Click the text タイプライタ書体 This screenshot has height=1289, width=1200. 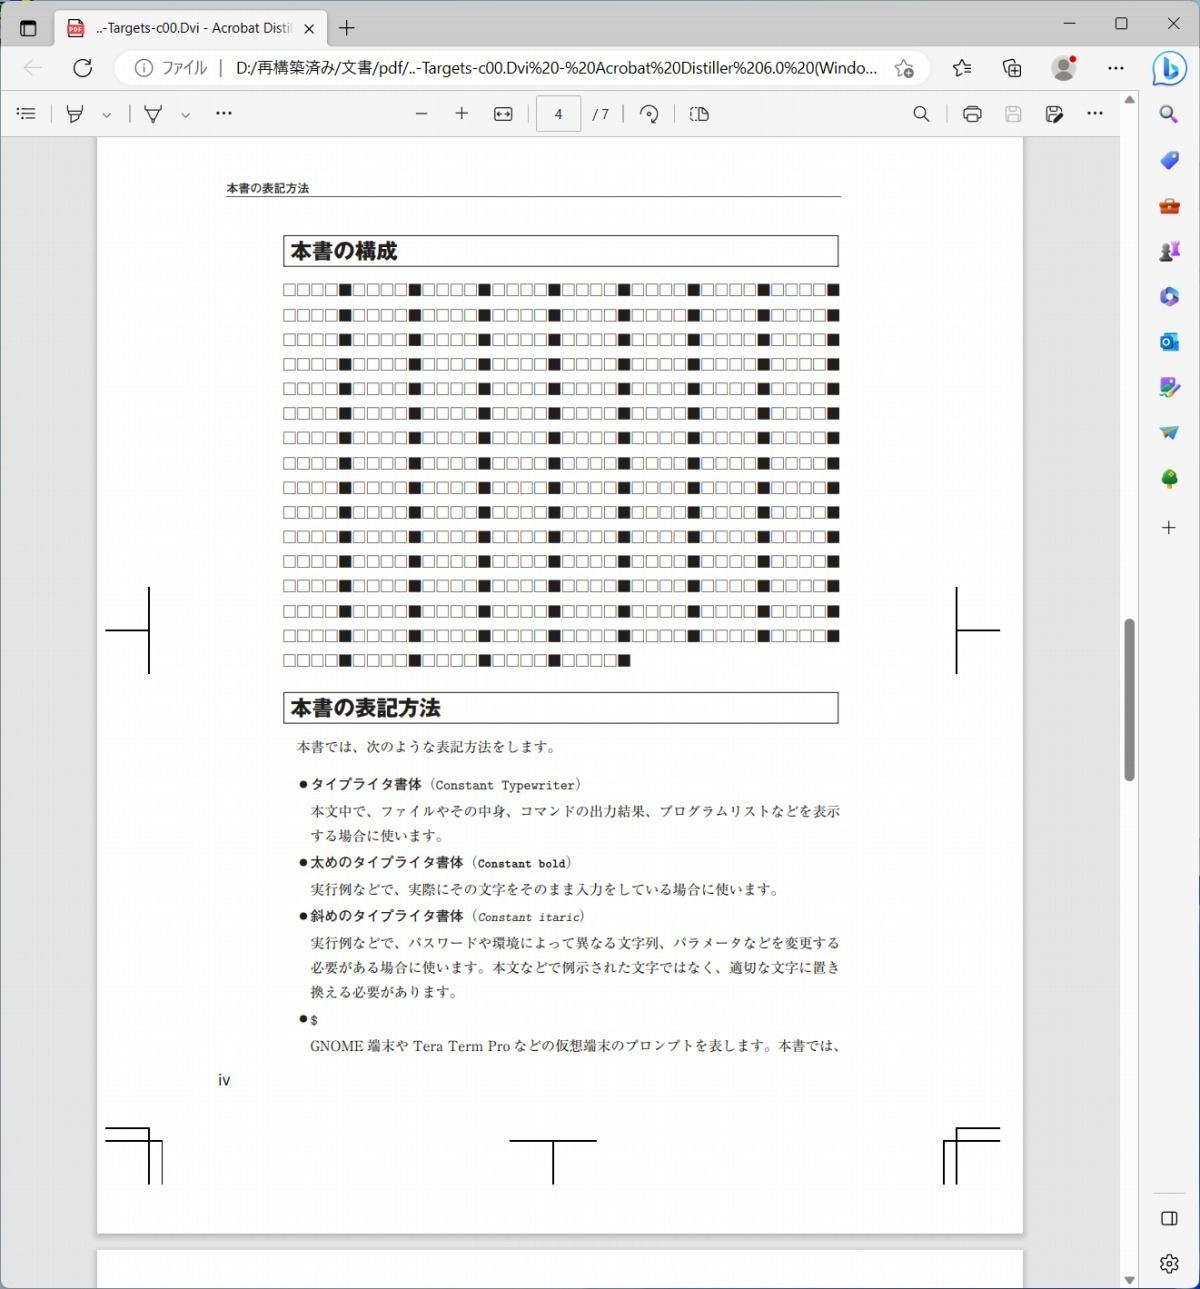click(x=366, y=784)
